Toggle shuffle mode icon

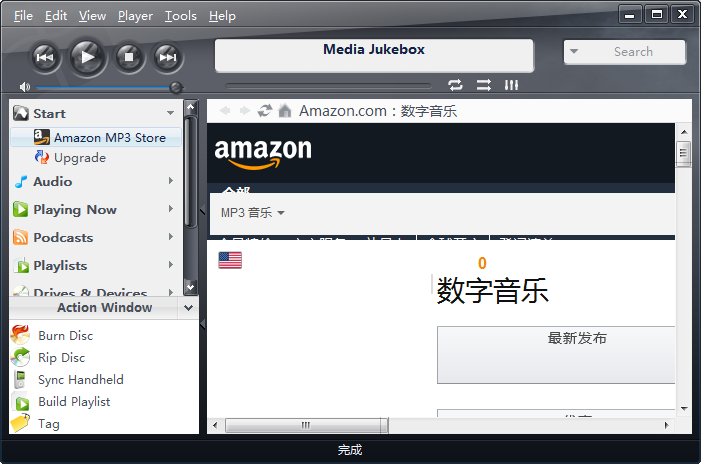483,85
